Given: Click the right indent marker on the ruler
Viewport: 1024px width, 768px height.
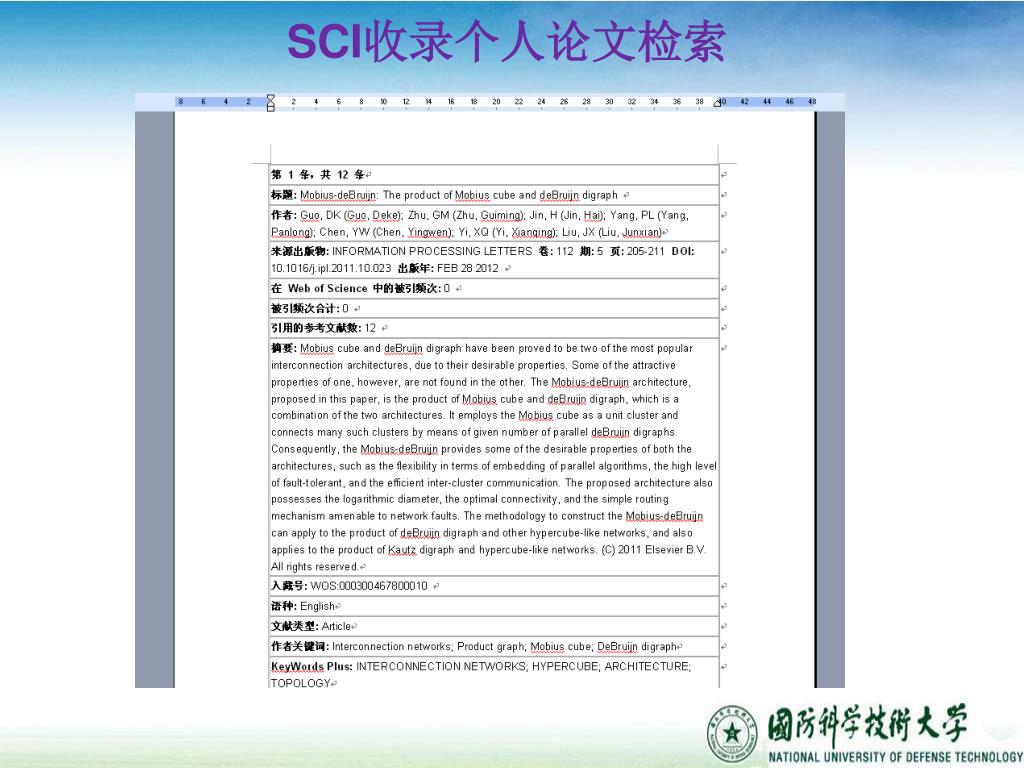Looking at the screenshot, I should [x=717, y=103].
